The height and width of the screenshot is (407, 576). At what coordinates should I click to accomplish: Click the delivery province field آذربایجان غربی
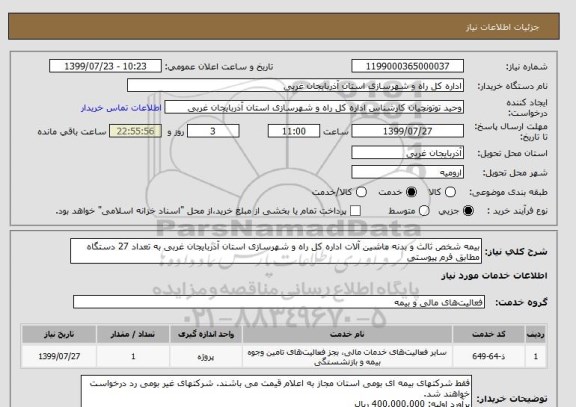(x=407, y=152)
